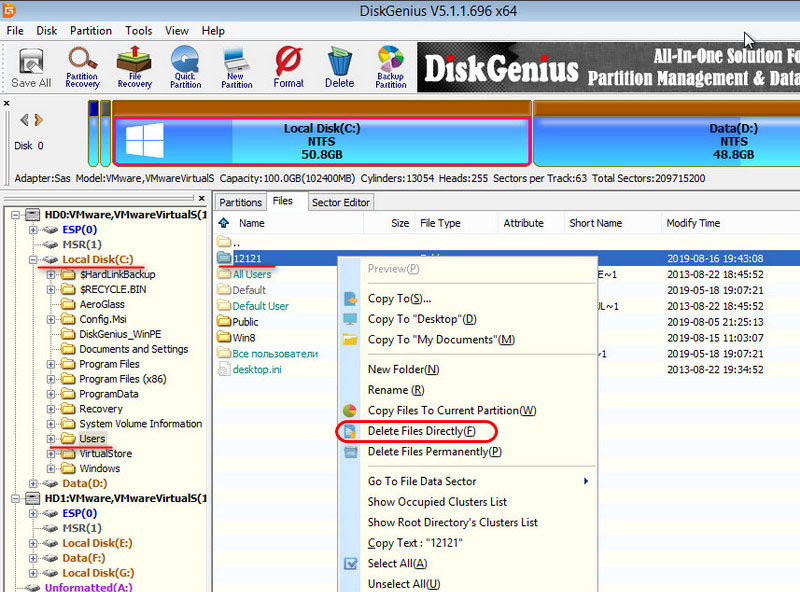
Task: Select Rename (R) in context menu
Action: (x=396, y=390)
